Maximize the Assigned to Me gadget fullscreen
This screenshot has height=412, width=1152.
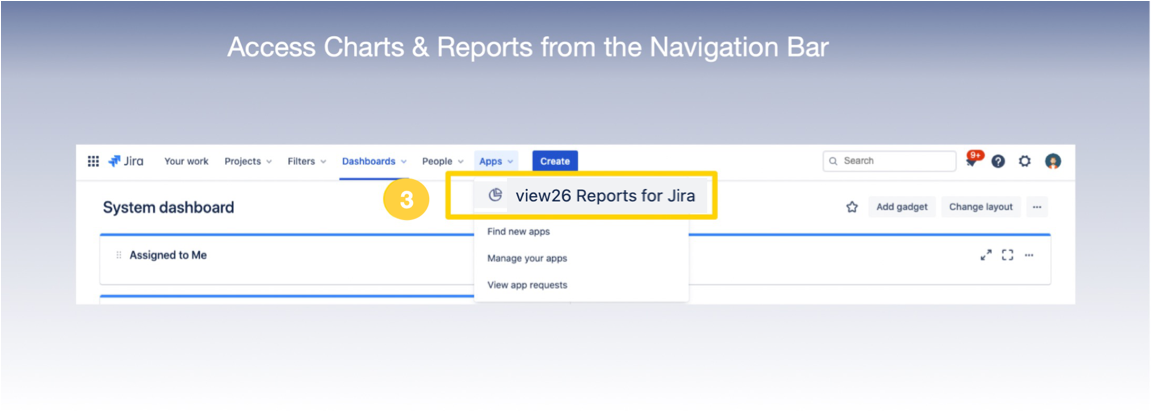pos(1007,255)
